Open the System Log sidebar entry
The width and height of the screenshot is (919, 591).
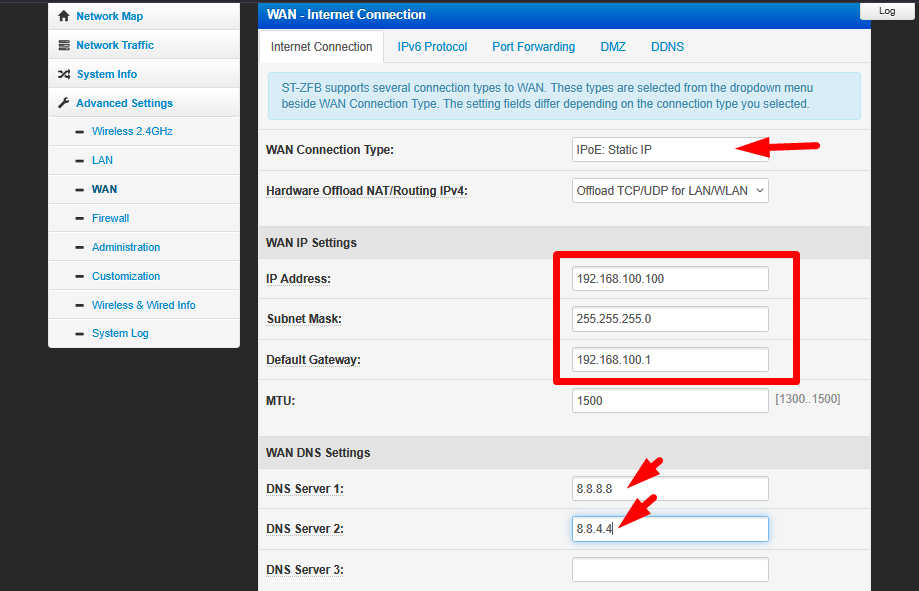(119, 333)
